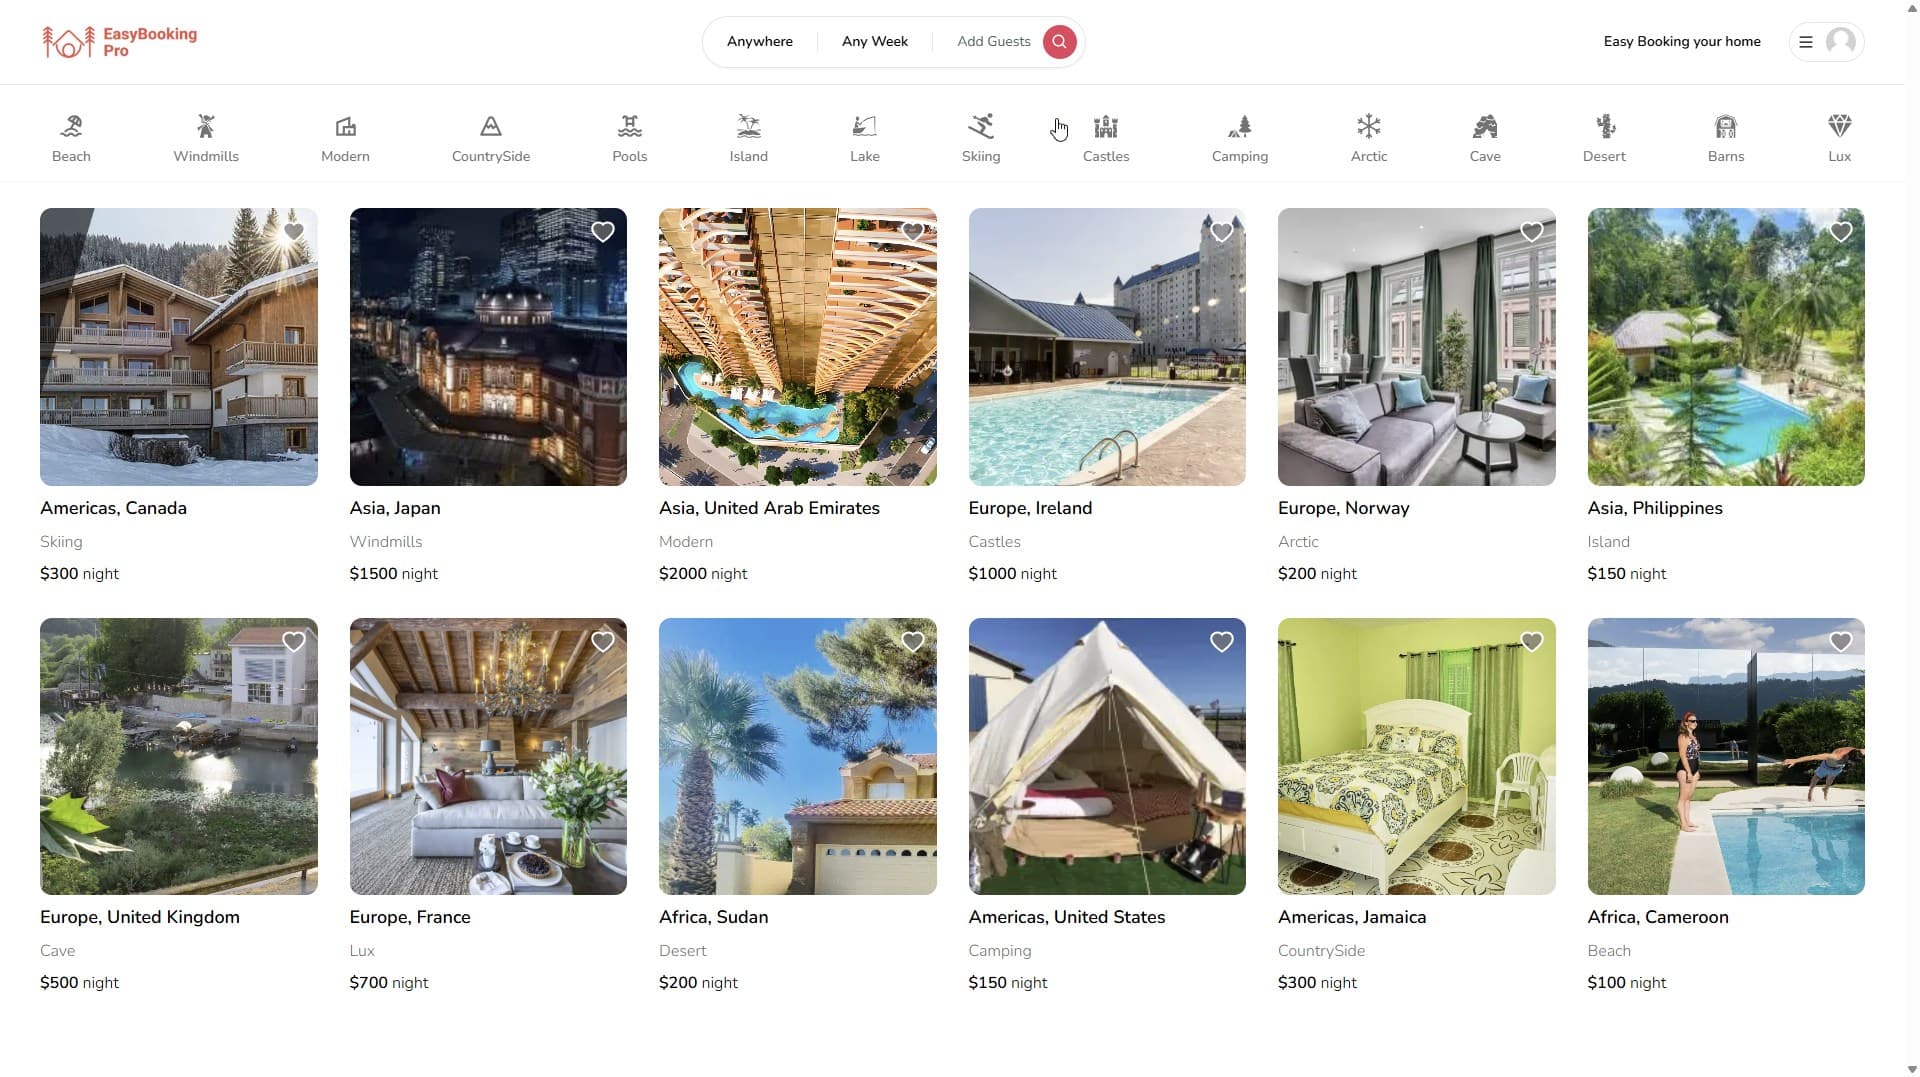This screenshot has height=1077, width=1920.
Task: Click the Europe, United Kingdom title
Action: 140,917
